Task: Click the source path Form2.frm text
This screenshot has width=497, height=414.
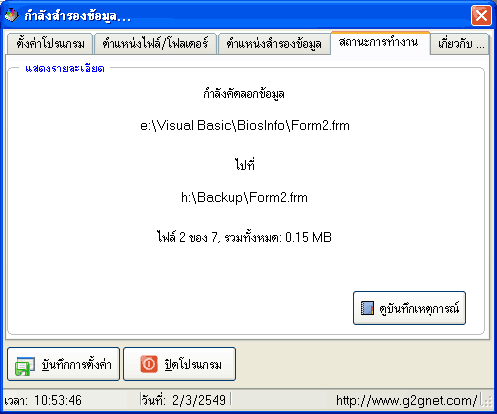Action: click(245, 126)
